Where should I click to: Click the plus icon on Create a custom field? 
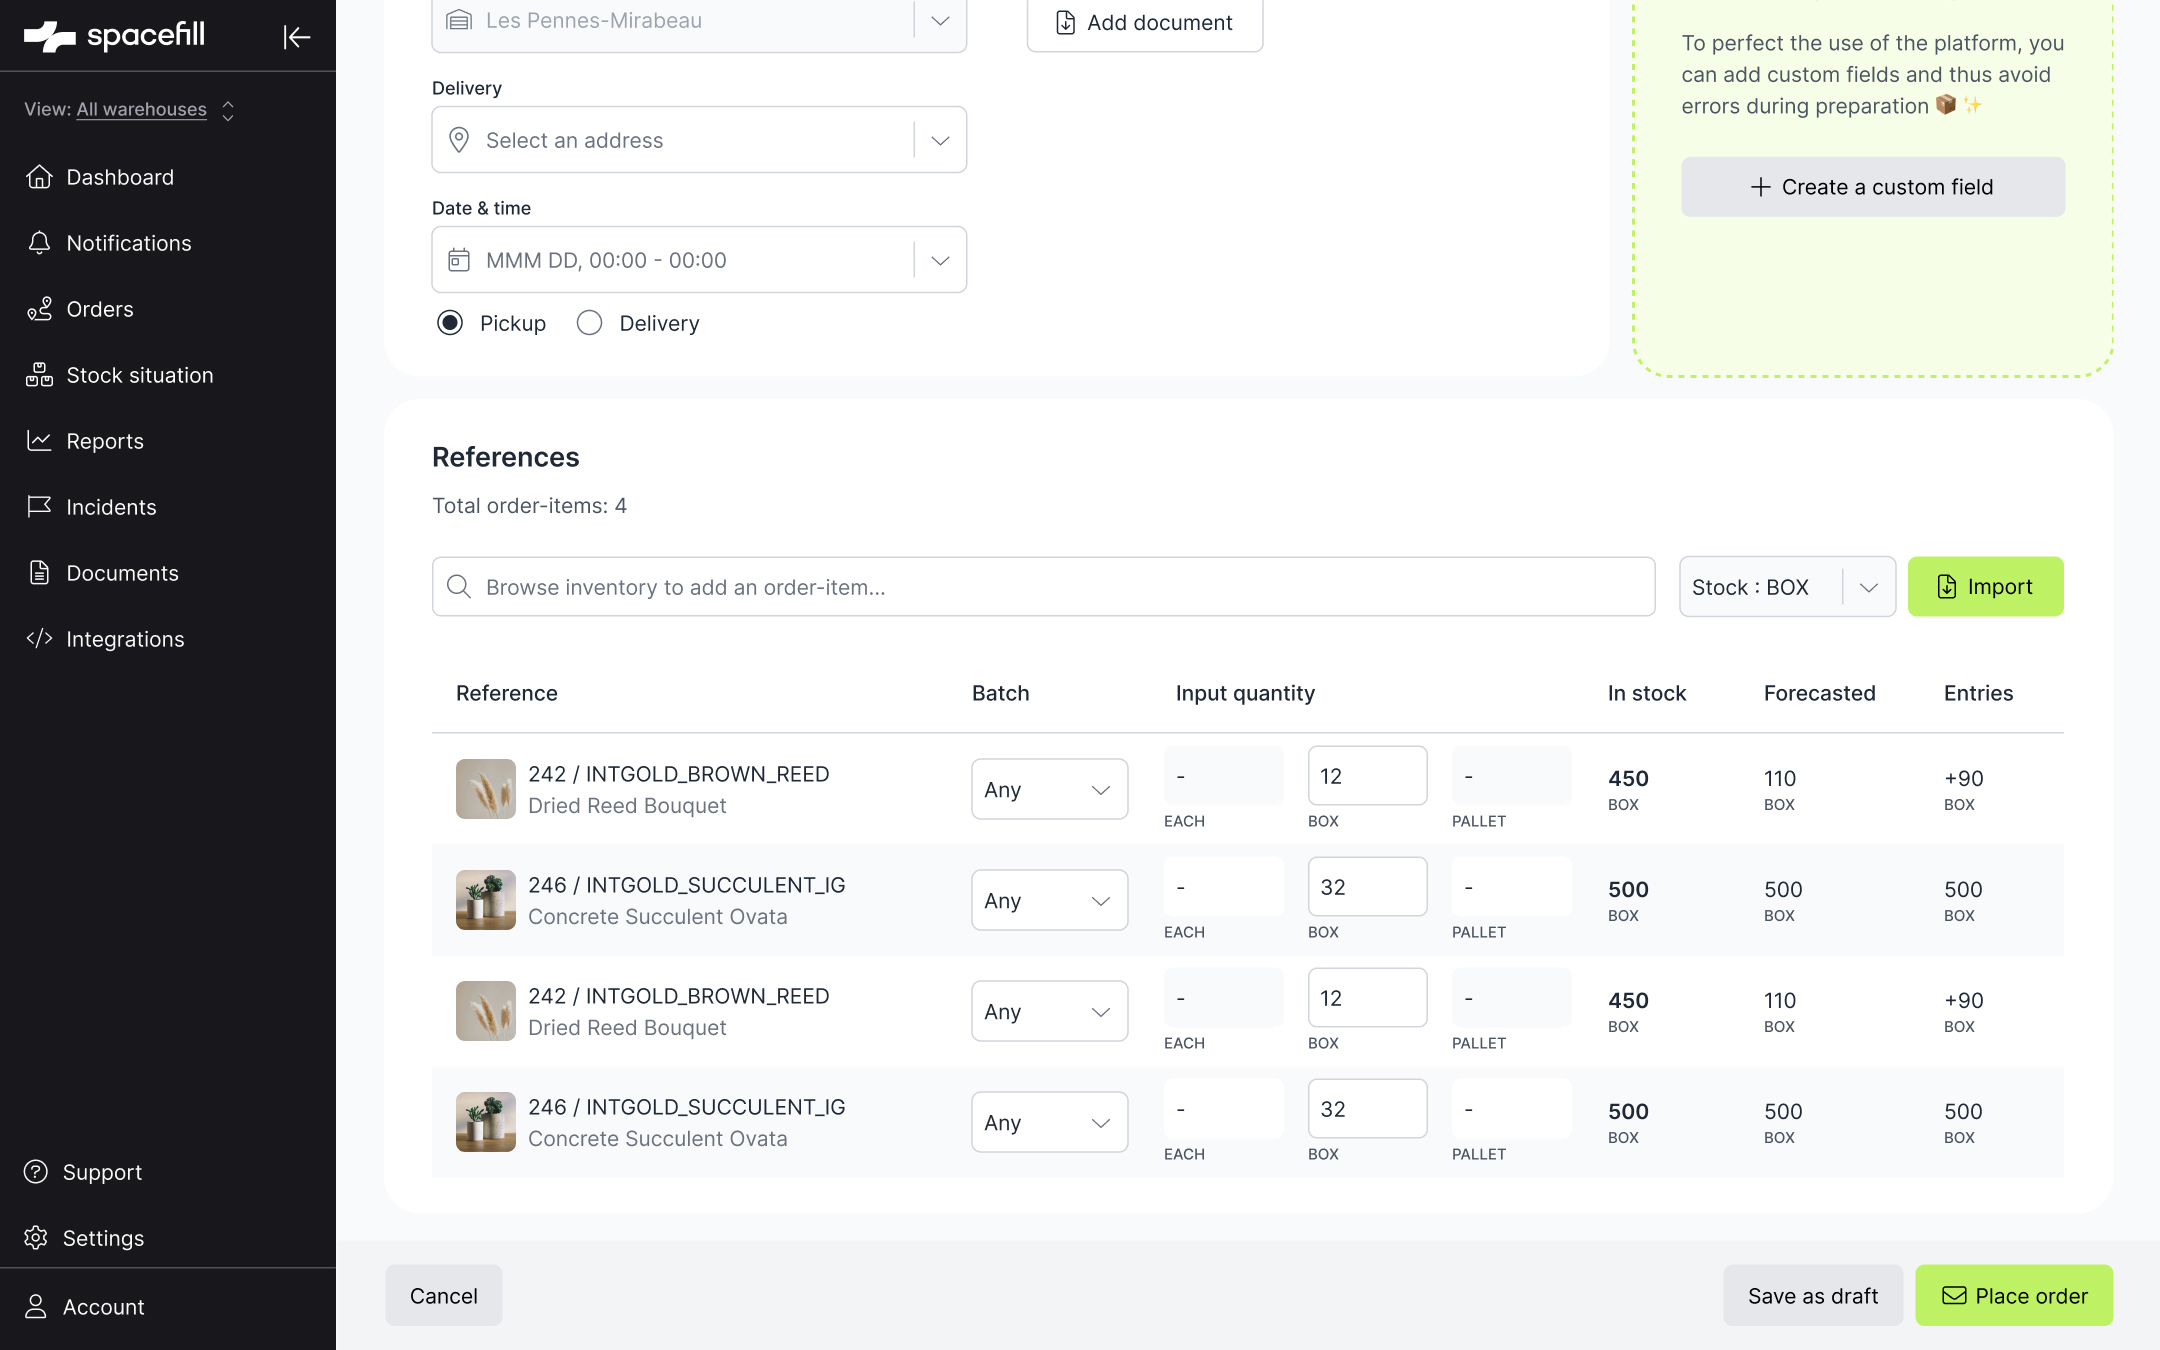coord(1761,187)
